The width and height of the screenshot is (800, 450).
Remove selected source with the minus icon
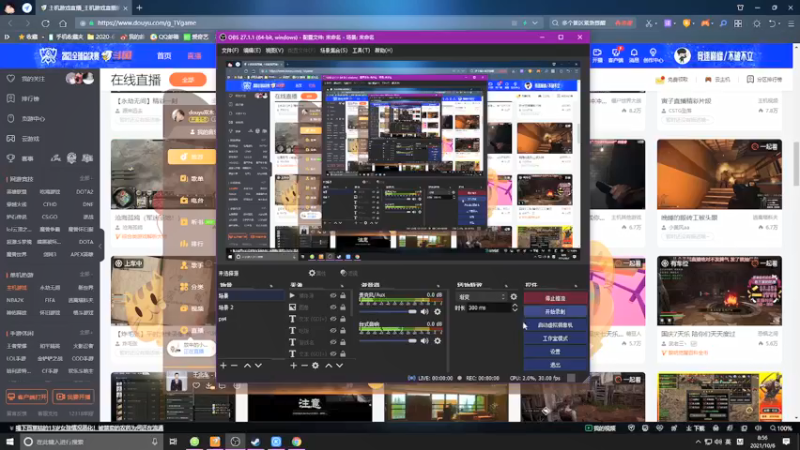[304, 365]
